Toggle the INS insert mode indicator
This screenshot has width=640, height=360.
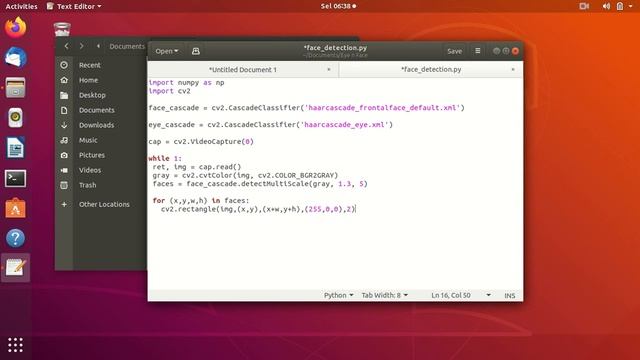click(510, 296)
